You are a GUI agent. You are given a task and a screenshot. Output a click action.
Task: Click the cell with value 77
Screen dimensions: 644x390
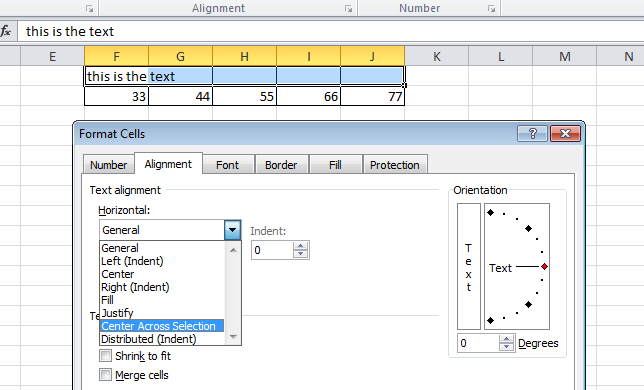pos(373,96)
